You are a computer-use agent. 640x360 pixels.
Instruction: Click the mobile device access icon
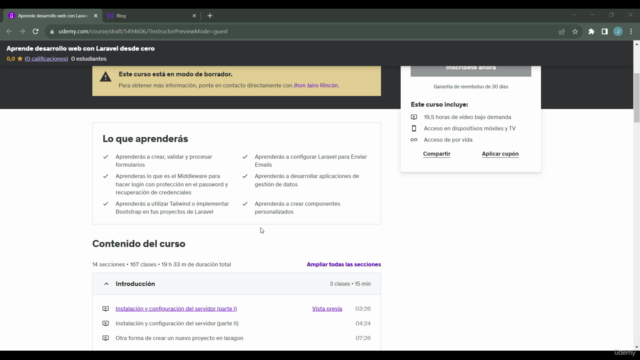[x=414, y=129]
